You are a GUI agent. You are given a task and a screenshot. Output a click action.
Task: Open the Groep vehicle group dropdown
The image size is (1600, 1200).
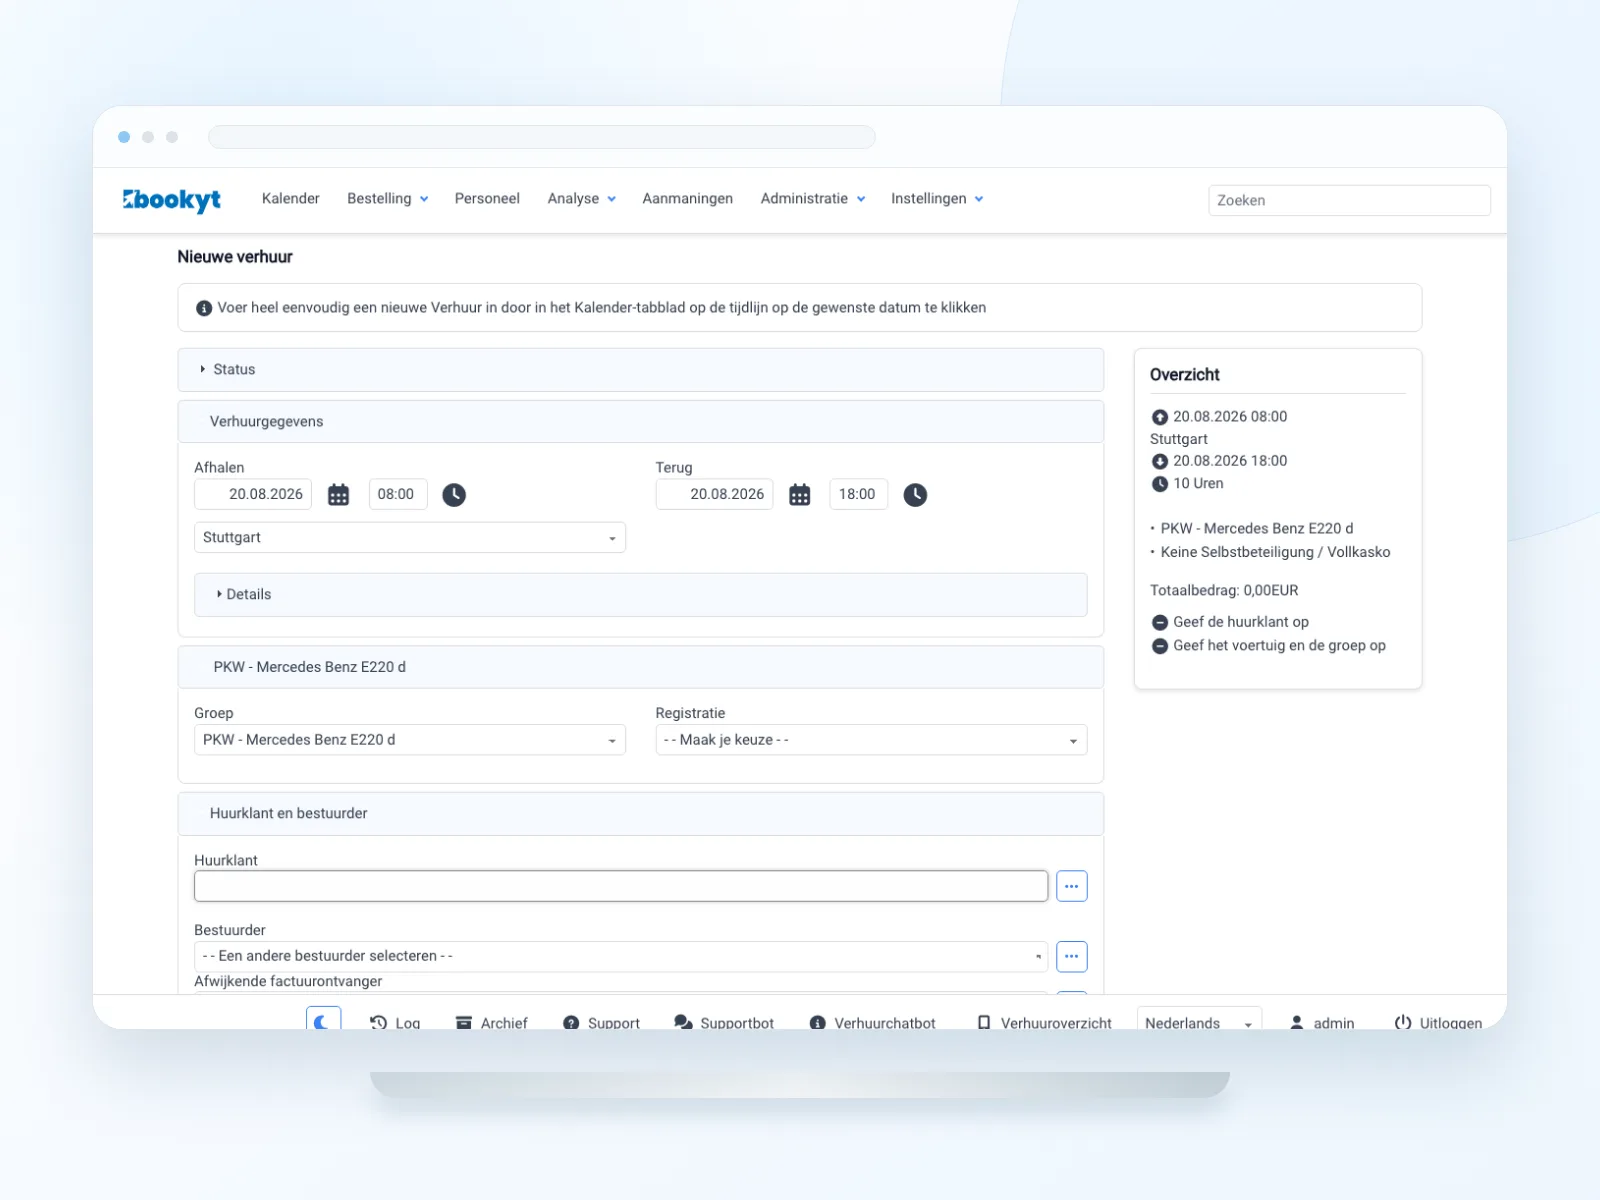(410, 740)
